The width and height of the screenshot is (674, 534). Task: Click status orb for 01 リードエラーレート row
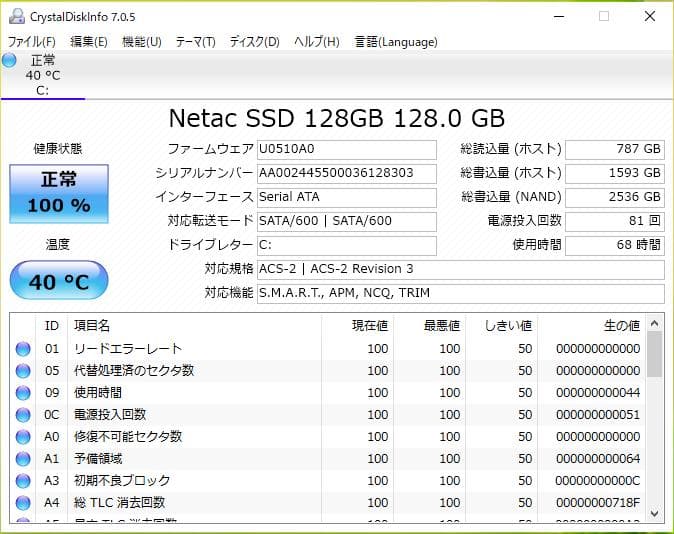(23, 349)
